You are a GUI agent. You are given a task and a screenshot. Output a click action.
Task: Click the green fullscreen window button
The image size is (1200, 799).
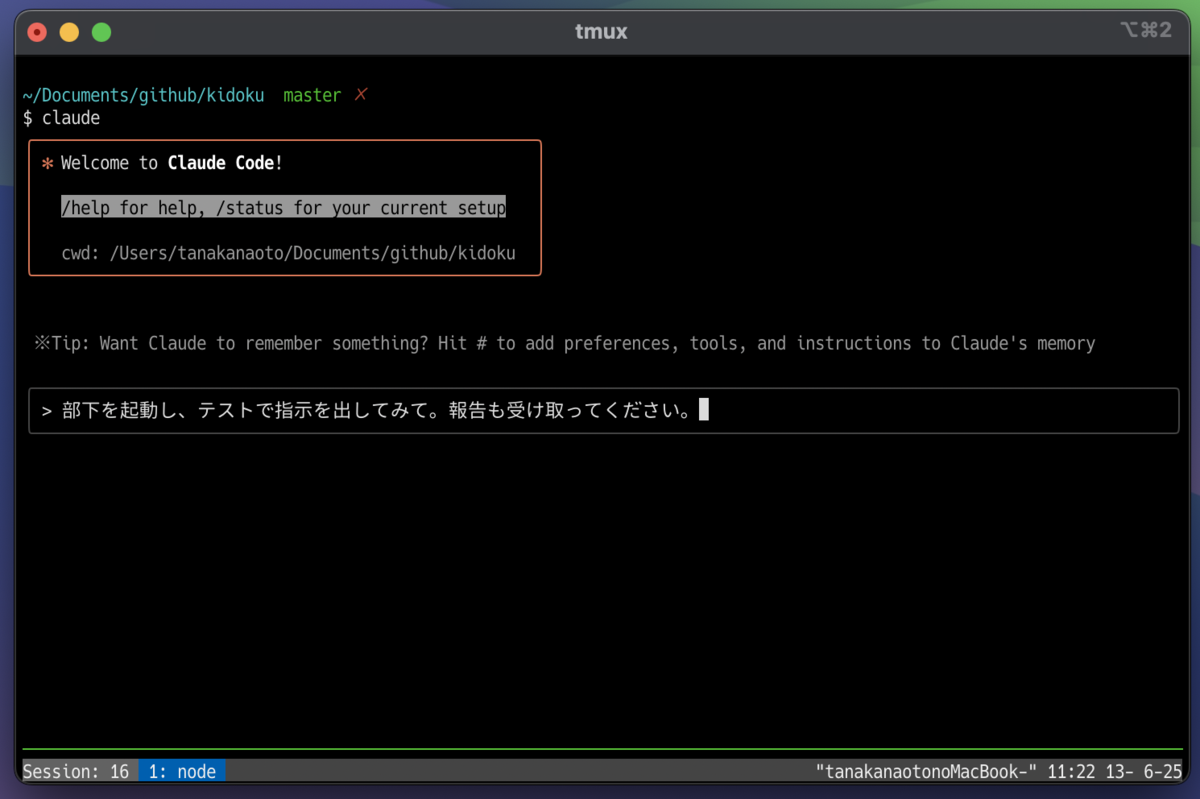pos(101,32)
